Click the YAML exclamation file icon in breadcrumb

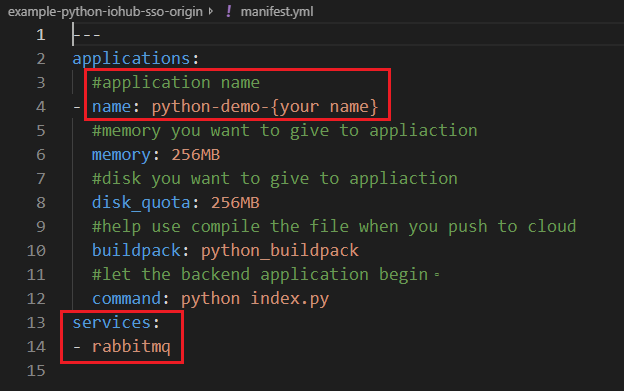pyautogui.click(x=228, y=11)
